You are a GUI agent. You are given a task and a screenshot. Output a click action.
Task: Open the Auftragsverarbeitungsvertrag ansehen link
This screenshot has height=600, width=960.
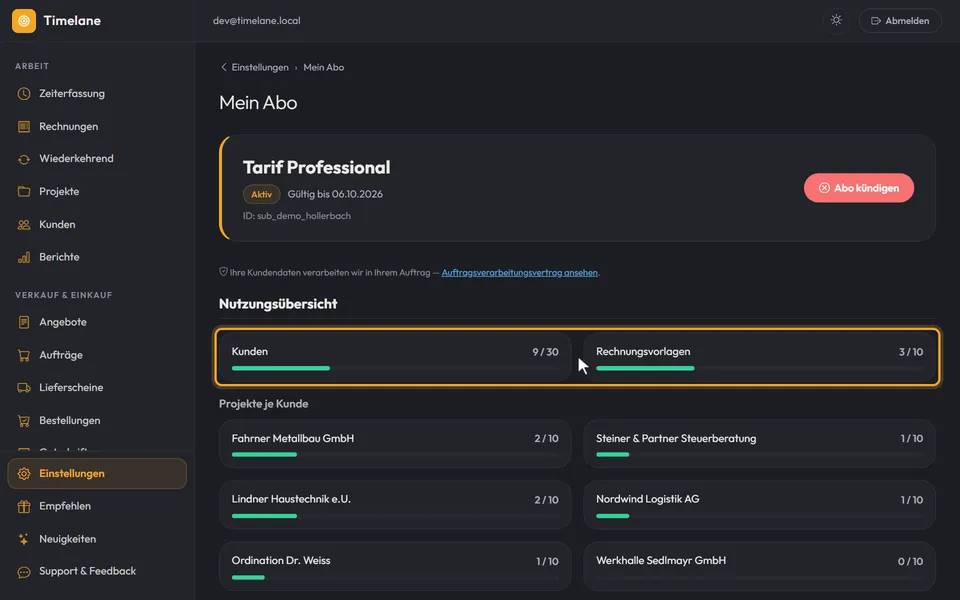click(519, 272)
